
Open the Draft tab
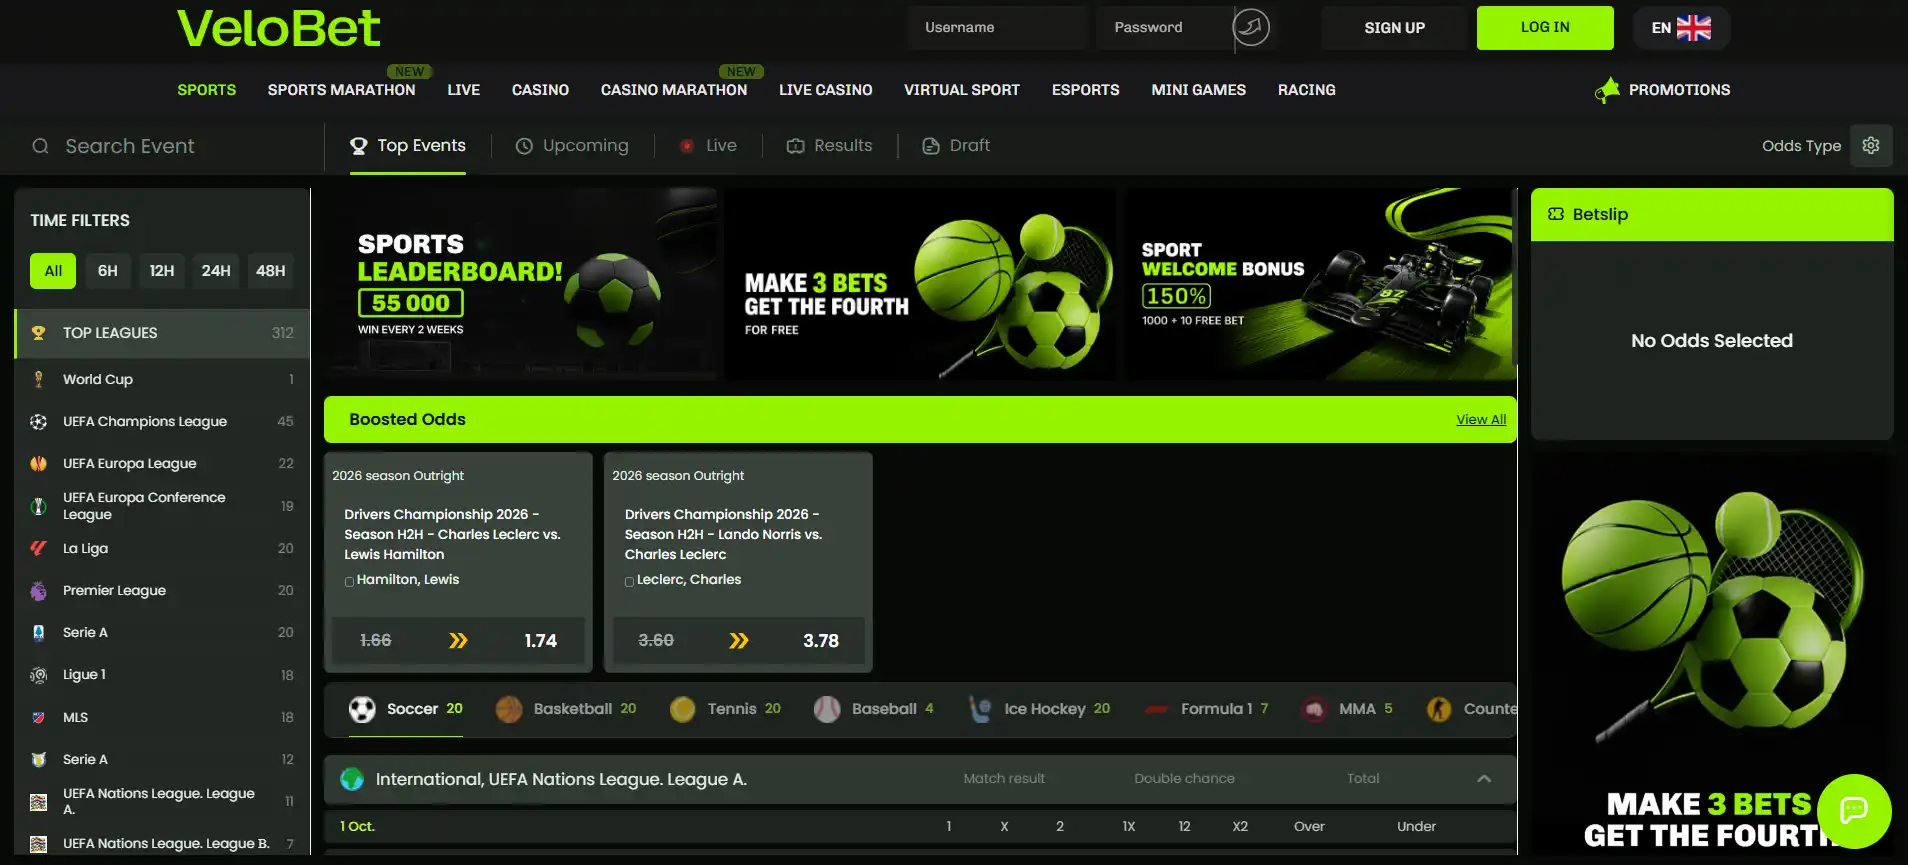pos(956,146)
